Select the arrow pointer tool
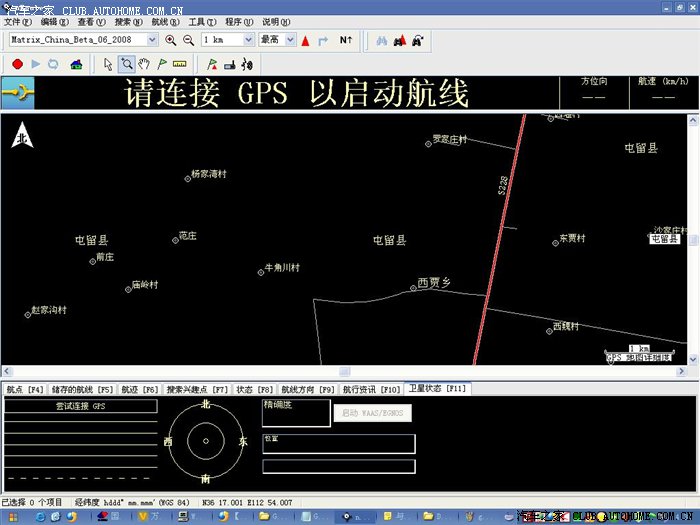Viewport: 700px width, 525px height. [x=108, y=64]
